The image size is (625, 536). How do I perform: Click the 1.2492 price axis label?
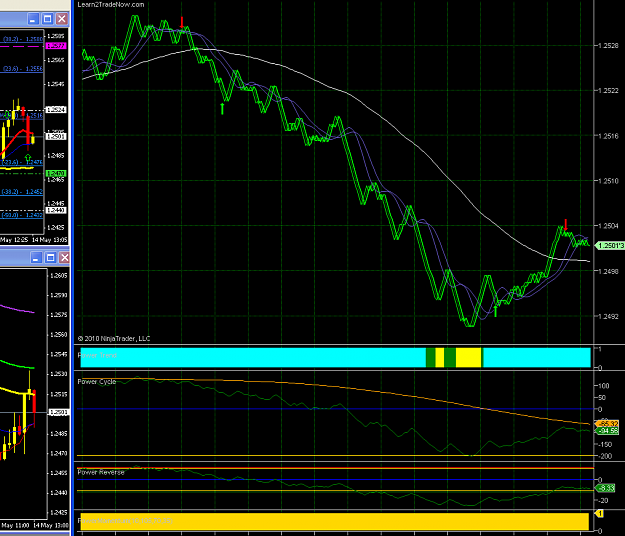click(x=609, y=317)
